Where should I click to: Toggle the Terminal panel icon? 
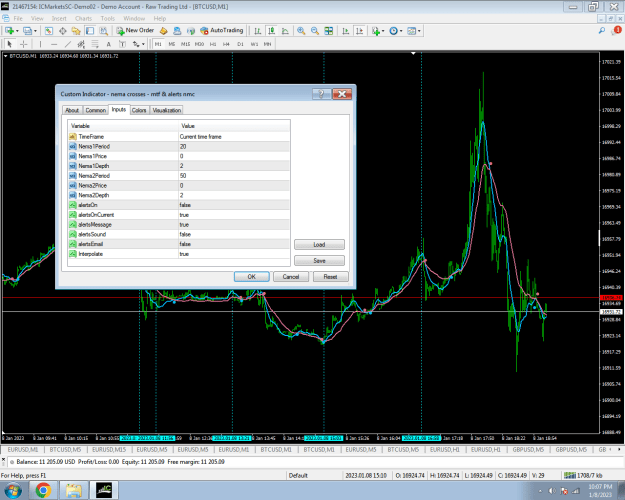(90, 31)
